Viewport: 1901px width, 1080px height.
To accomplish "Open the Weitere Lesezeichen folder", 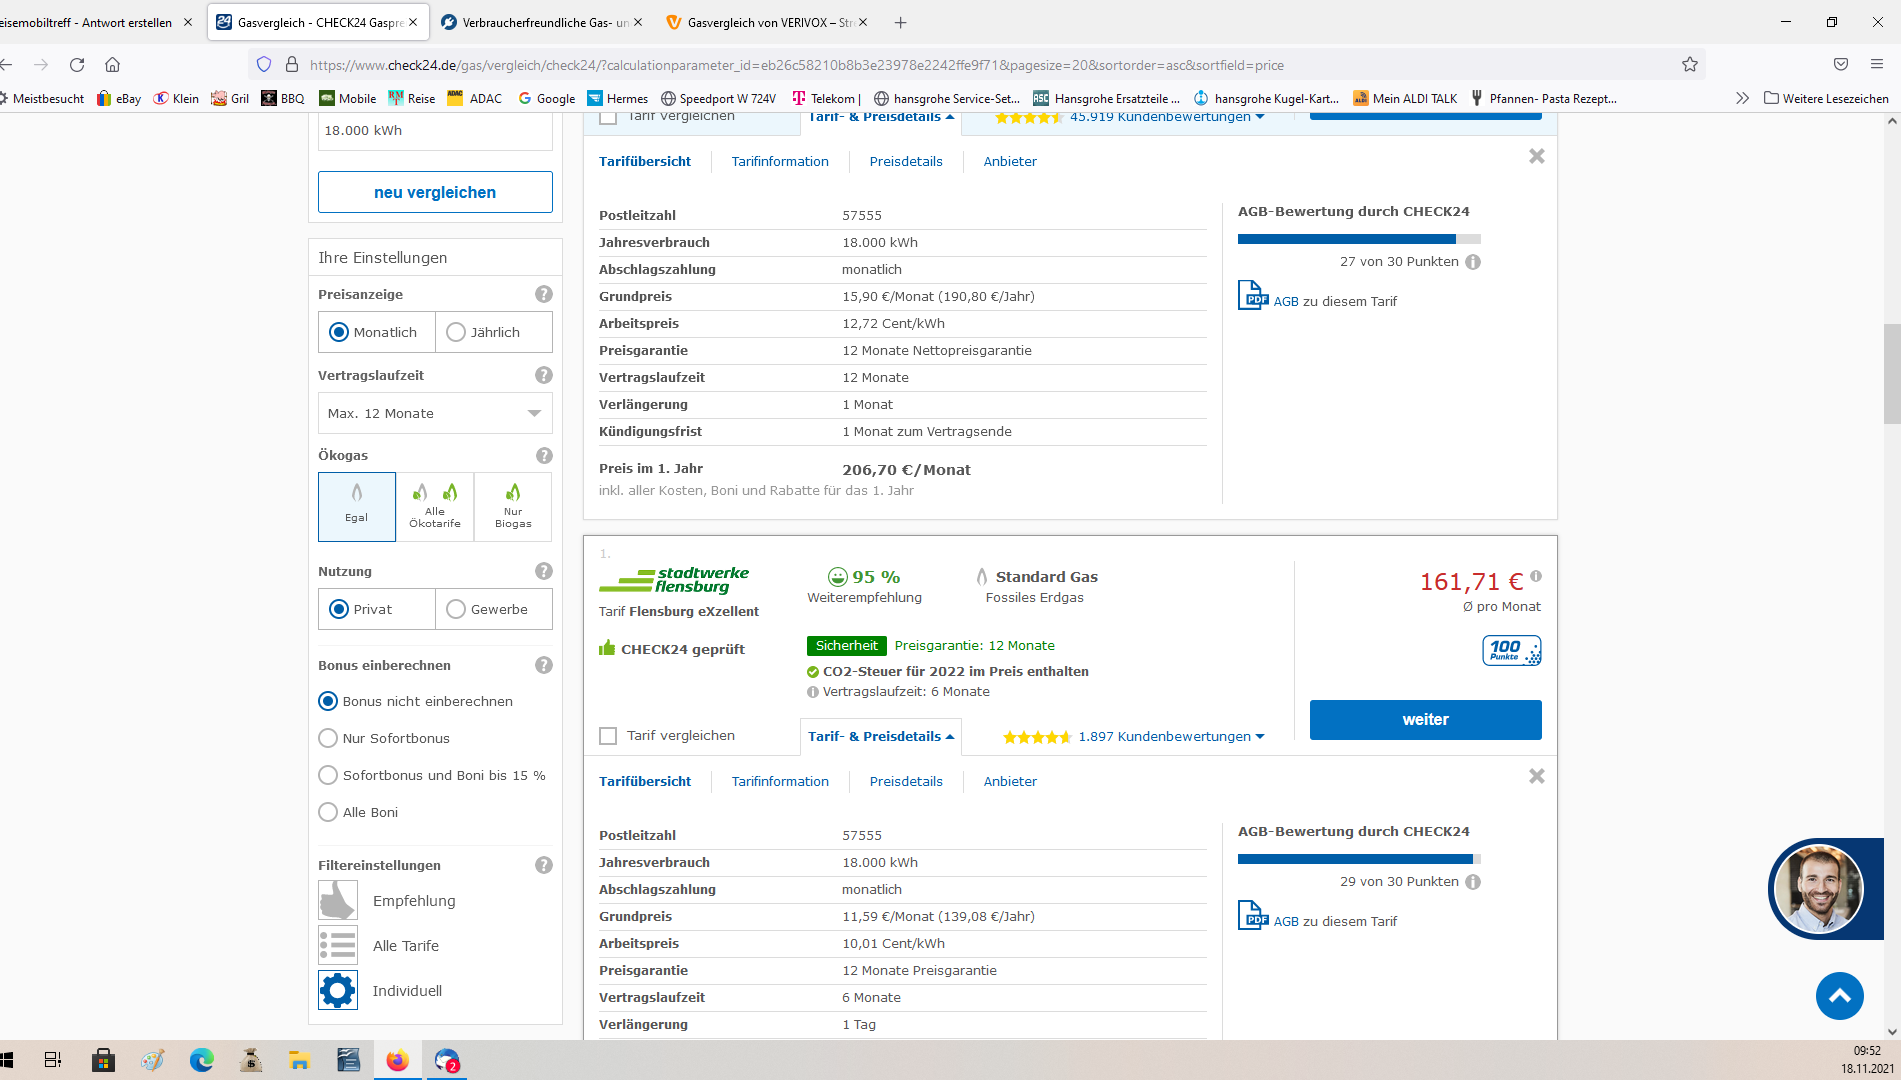I will pyautogui.click(x=1826, y=98).
